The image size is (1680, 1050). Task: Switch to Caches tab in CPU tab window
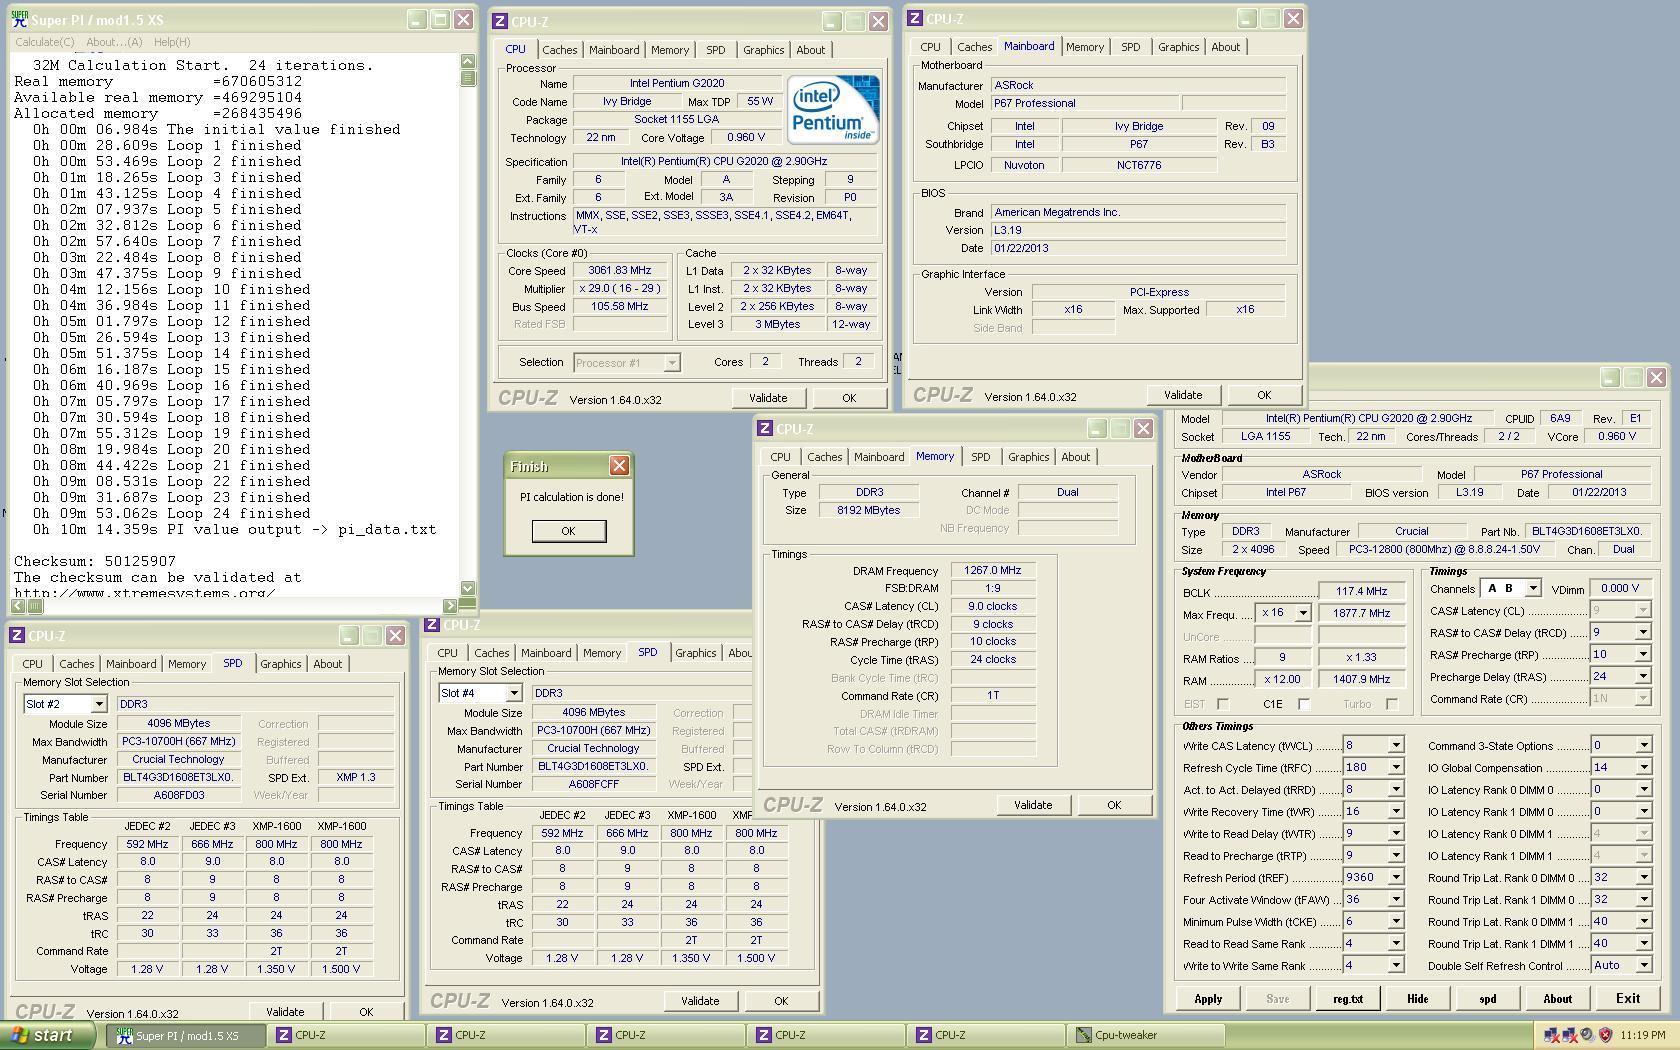(559, 50)
